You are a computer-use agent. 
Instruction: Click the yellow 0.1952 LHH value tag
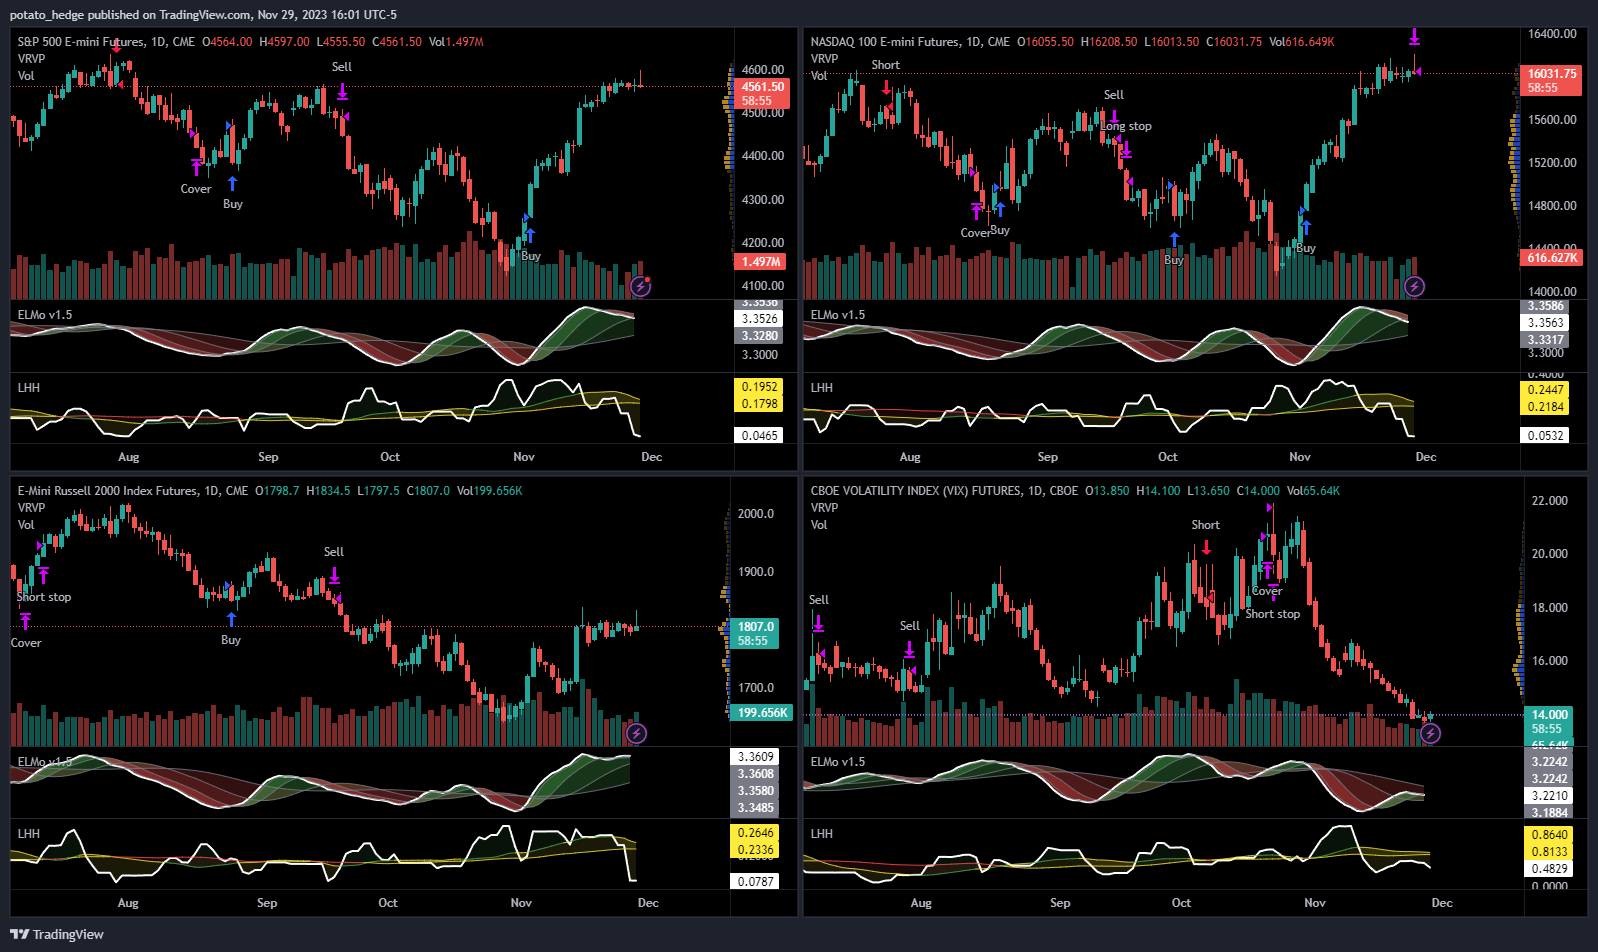pyautogui.click(x=759, y=387)
